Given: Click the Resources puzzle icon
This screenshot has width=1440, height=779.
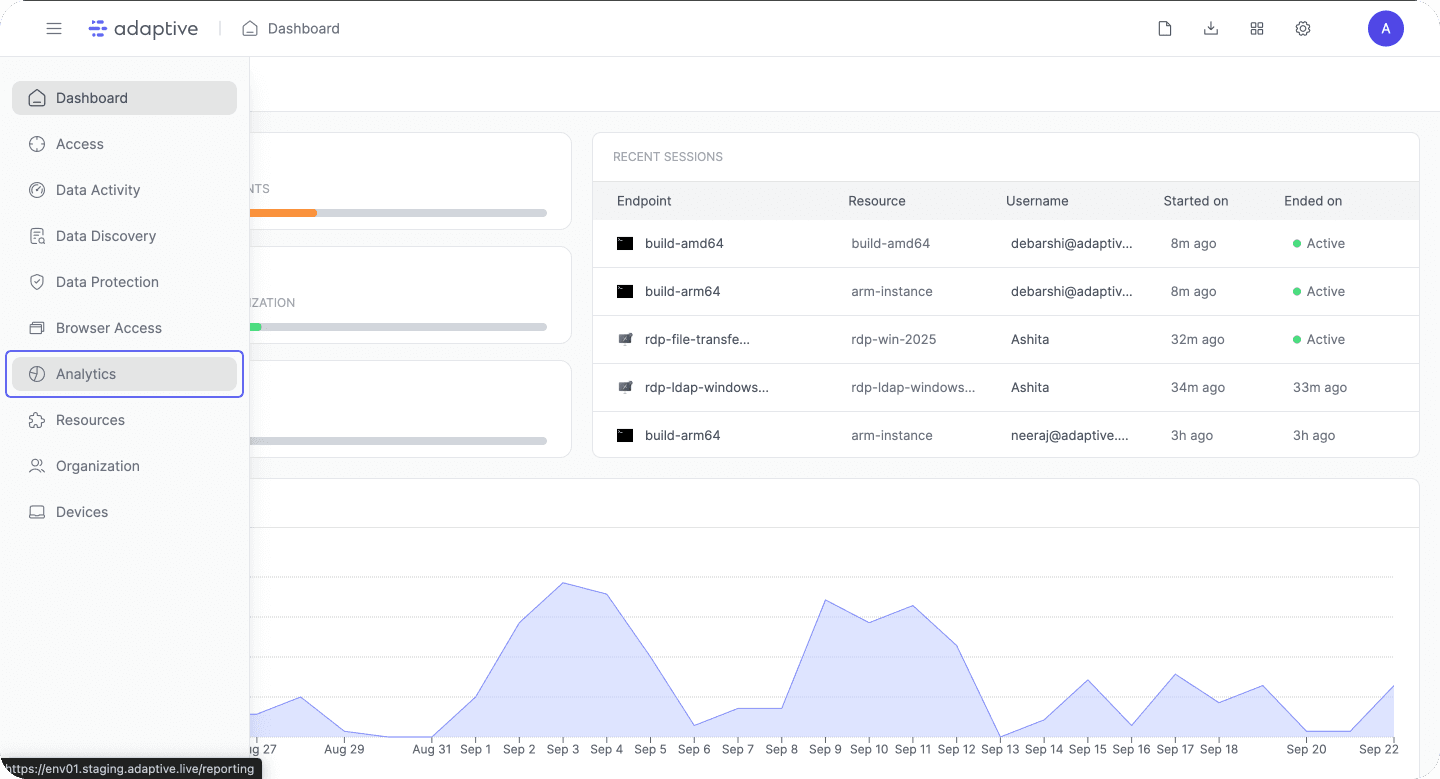Looking at the screenshot, I should coord(37,420).
